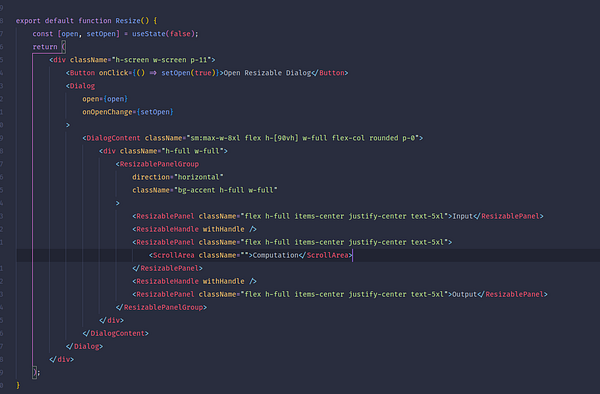Viewport: 600px width, 394px height.
Task: Click the final closing curly brace
Action: (x=18, y=385)
